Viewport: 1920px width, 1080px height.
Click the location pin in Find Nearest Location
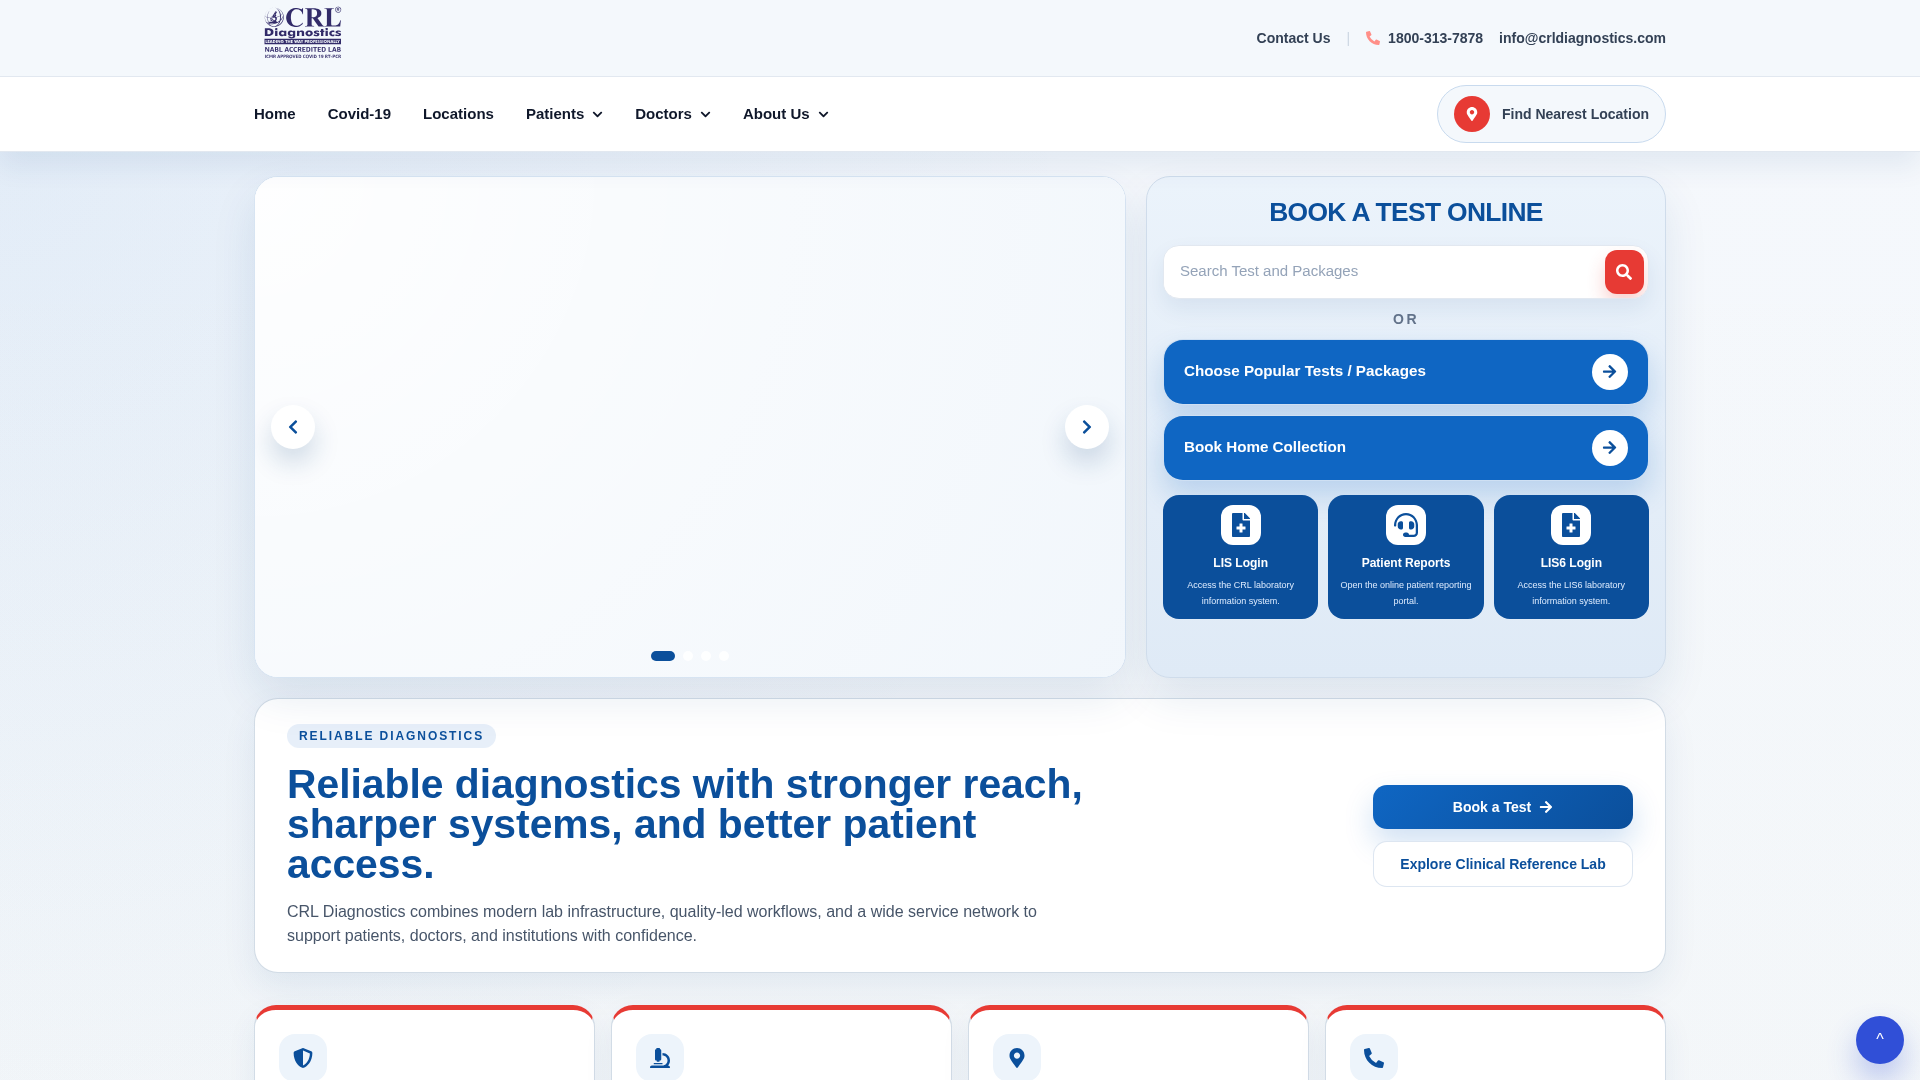(1471, 113)
